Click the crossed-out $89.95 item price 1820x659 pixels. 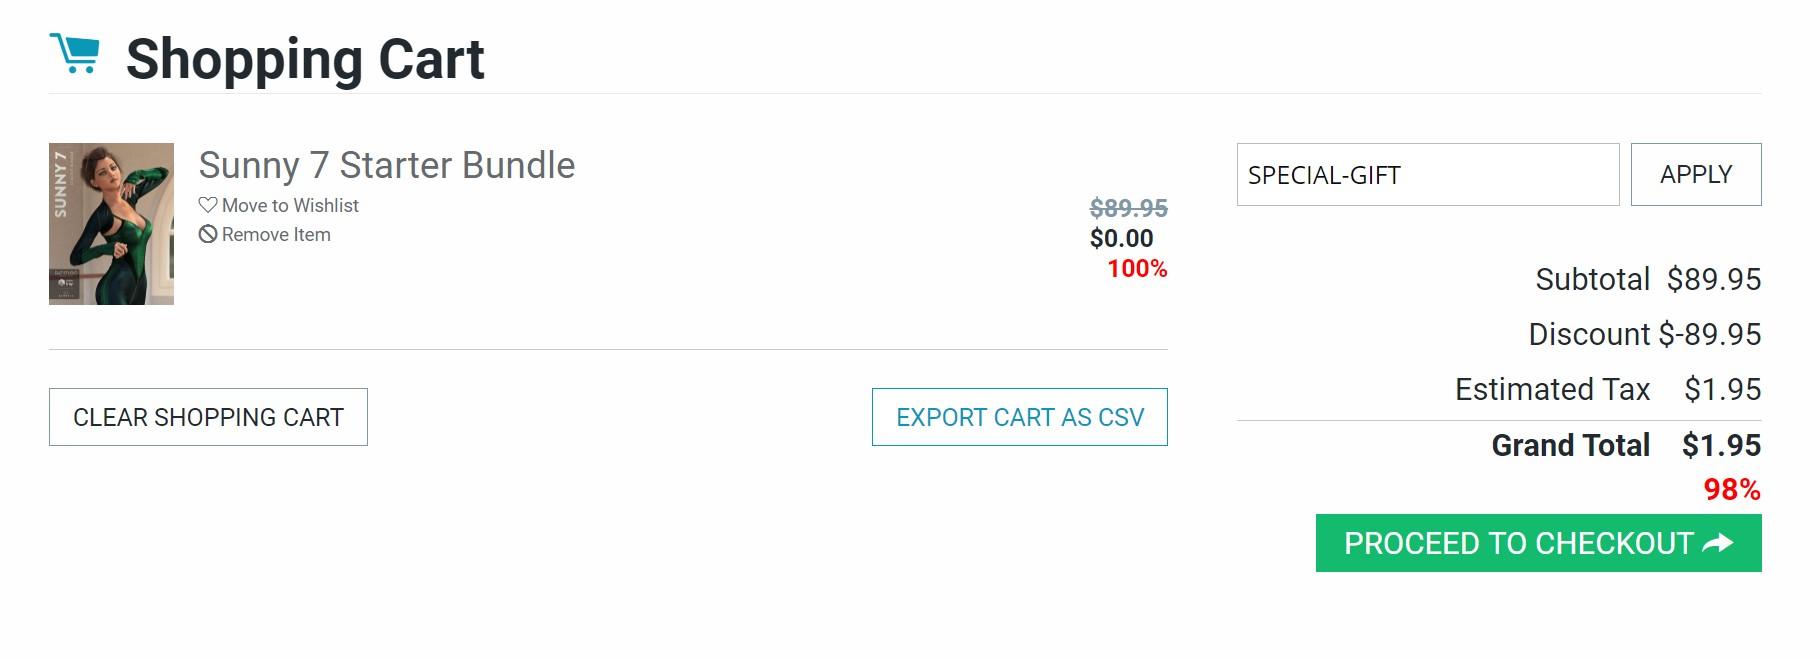[x=1128, y=208]
